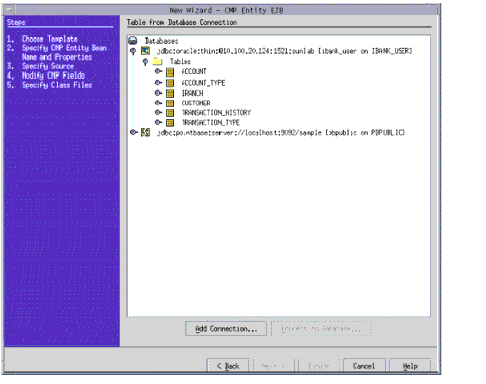Open the window menu icon in title bar
This screenshot has width=486, height=384.
point(9,10)
